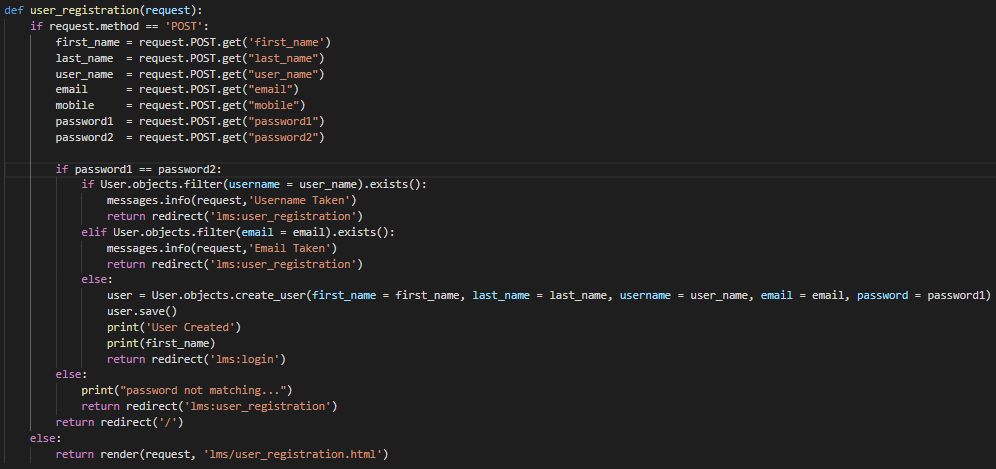Click the 'mobile' variable being assigned

tap(75, 105)
